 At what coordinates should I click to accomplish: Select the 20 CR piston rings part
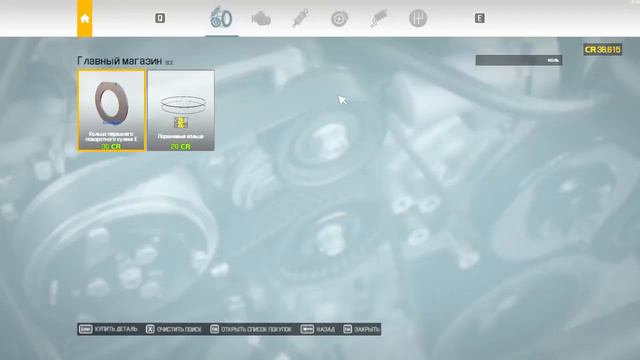(x=181, y=110)
